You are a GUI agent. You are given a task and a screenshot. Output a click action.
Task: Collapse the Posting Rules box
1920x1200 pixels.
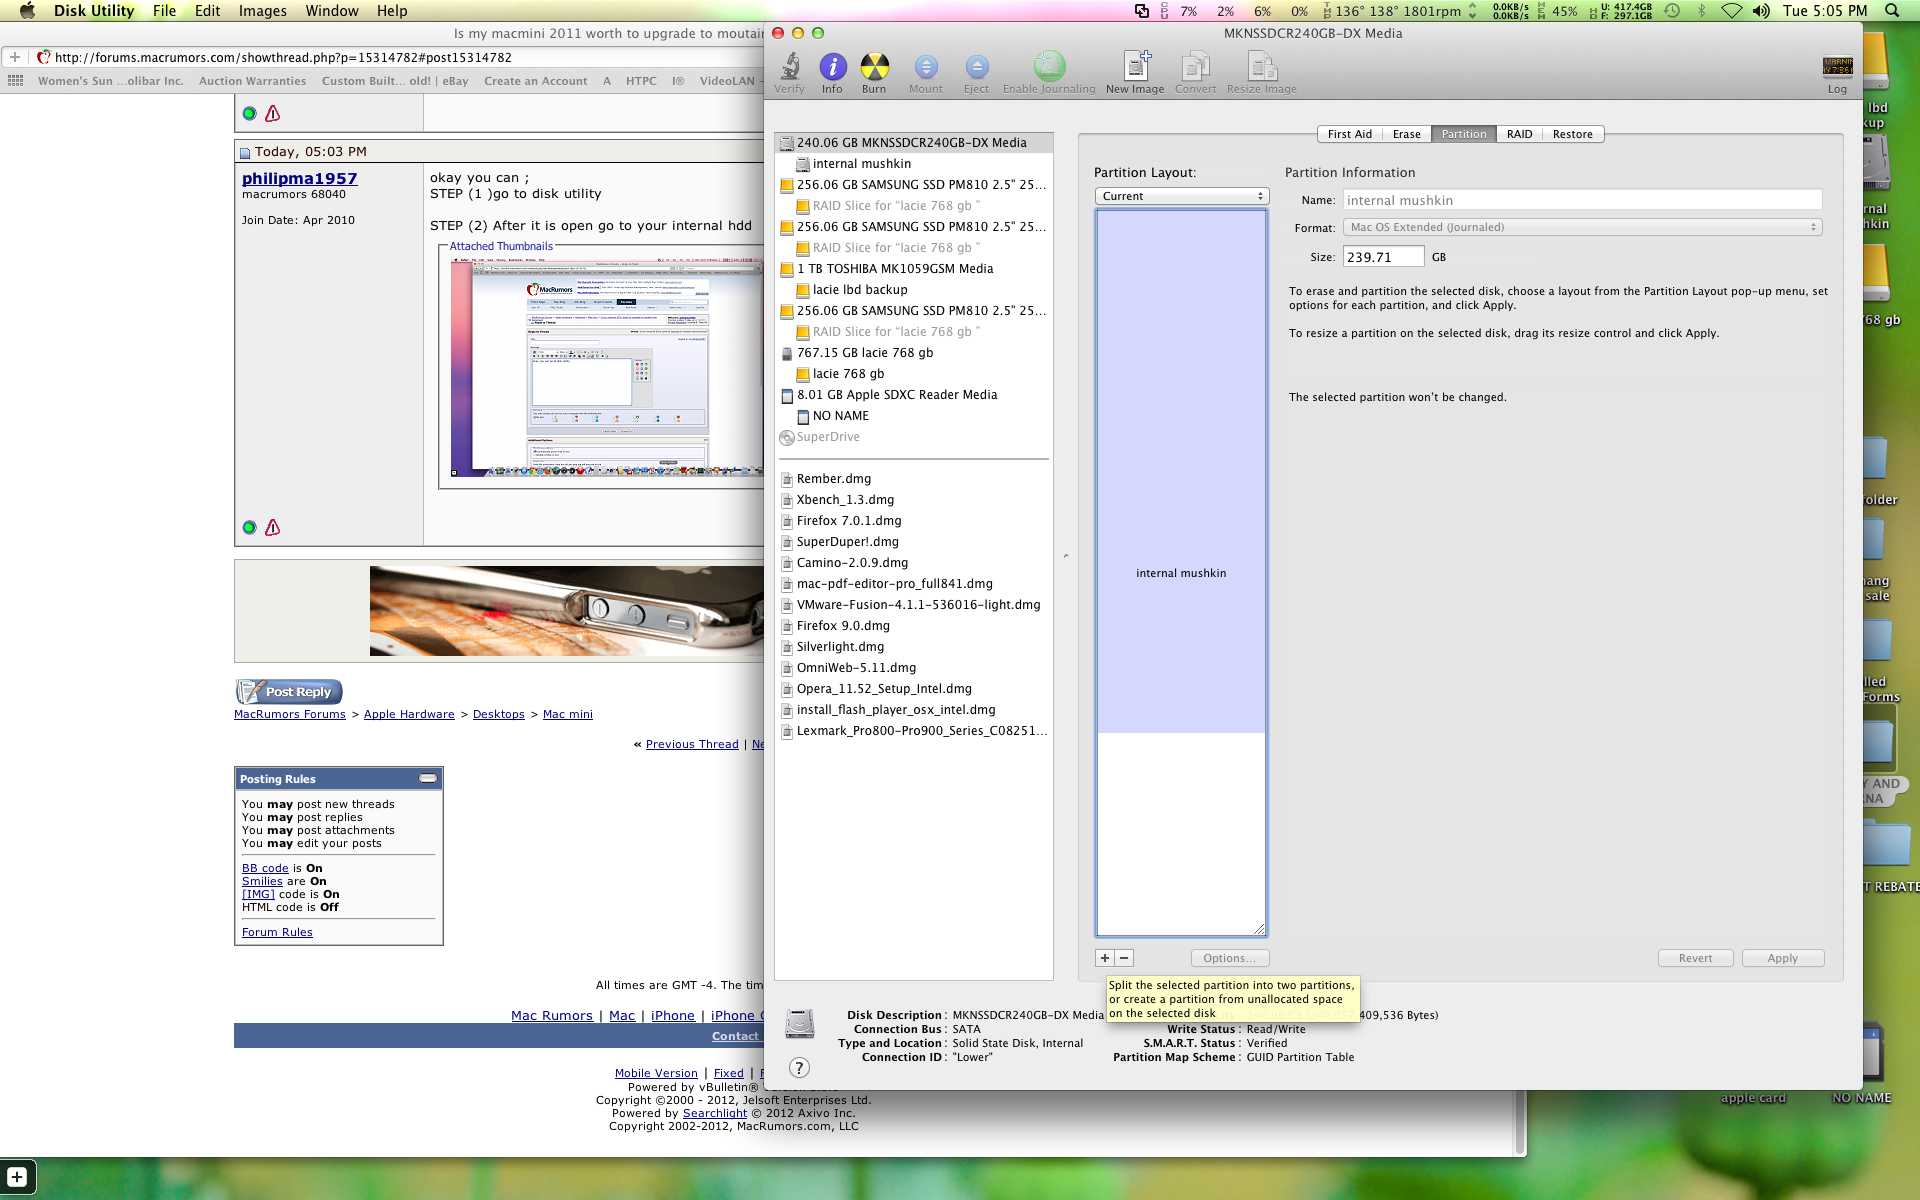click(428, 778)
